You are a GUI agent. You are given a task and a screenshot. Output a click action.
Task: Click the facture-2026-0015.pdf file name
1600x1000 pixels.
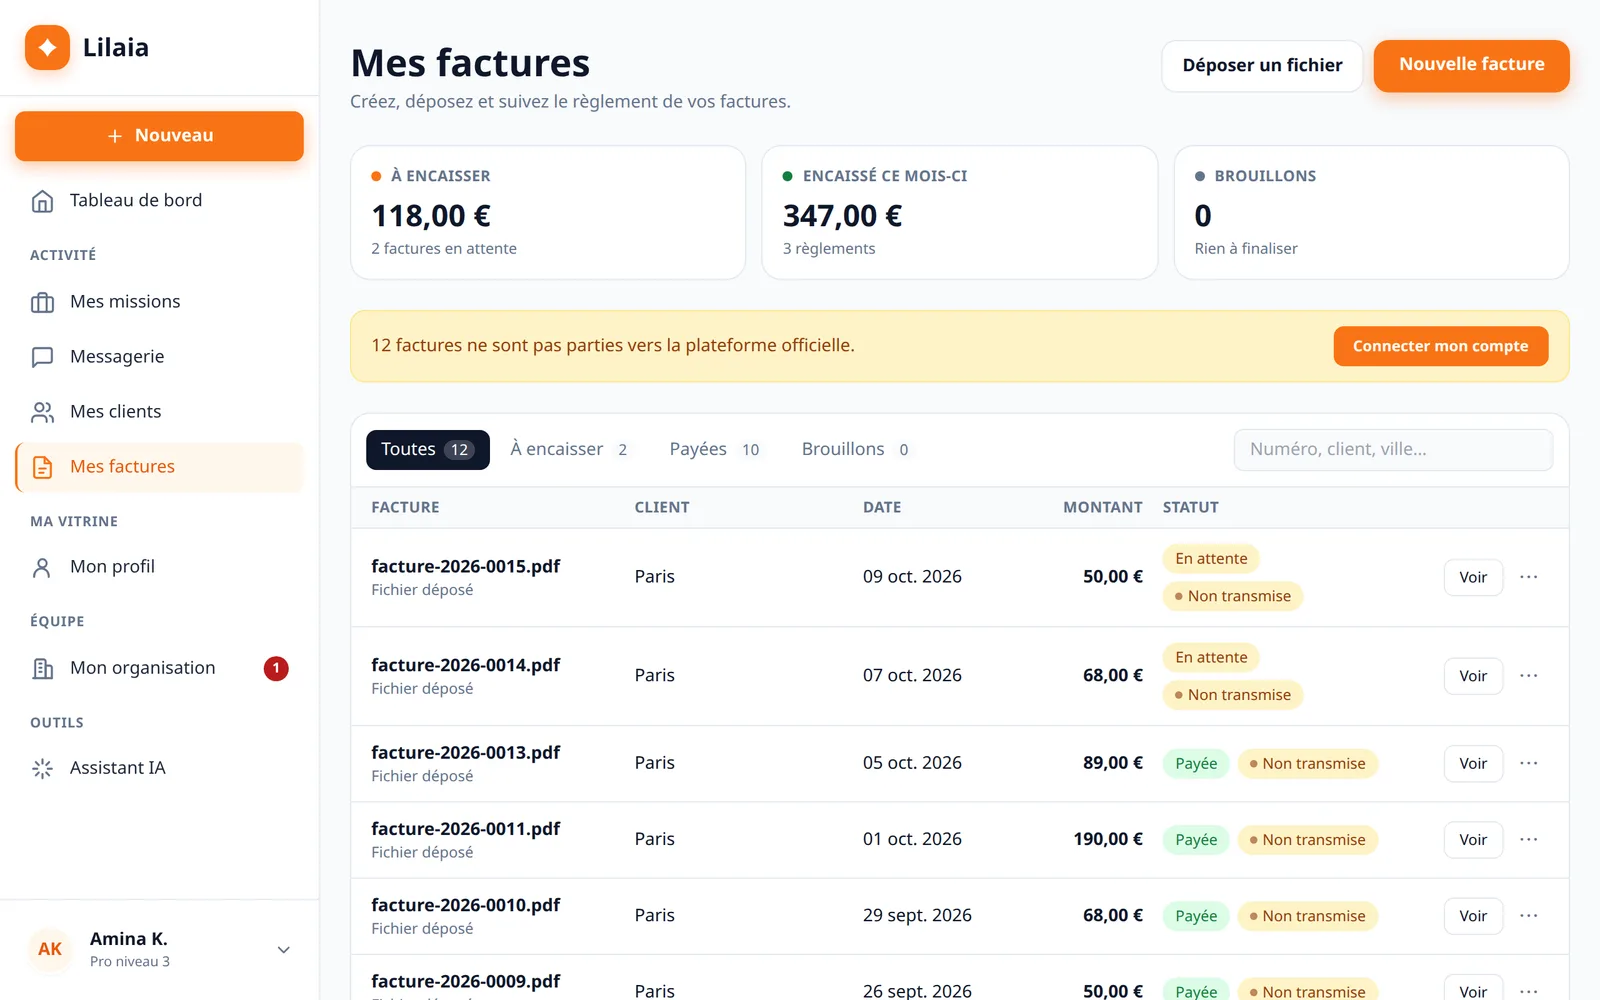click(465, 566)
